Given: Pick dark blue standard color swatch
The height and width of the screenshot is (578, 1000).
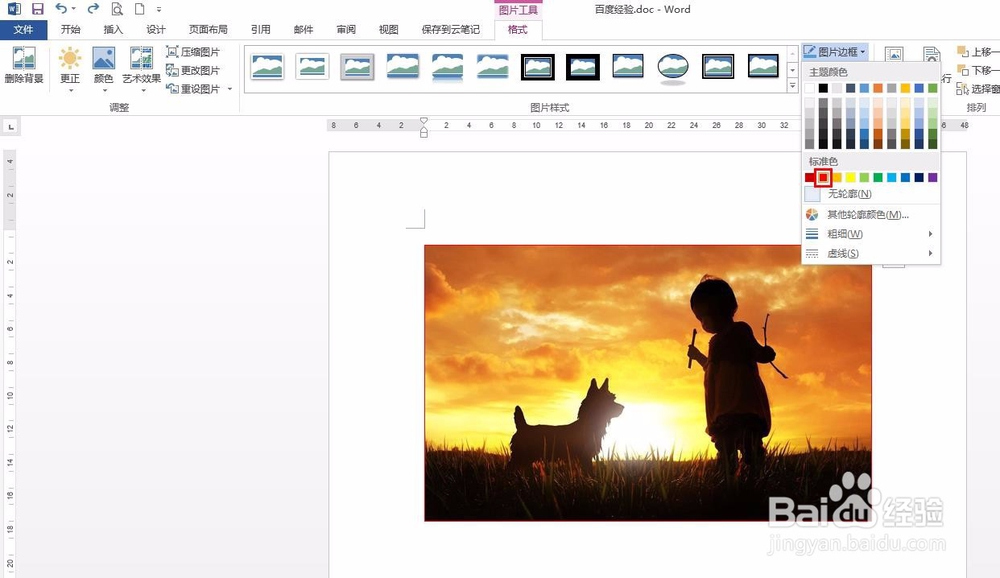Looking at the screenshot, I should point(919,177).
